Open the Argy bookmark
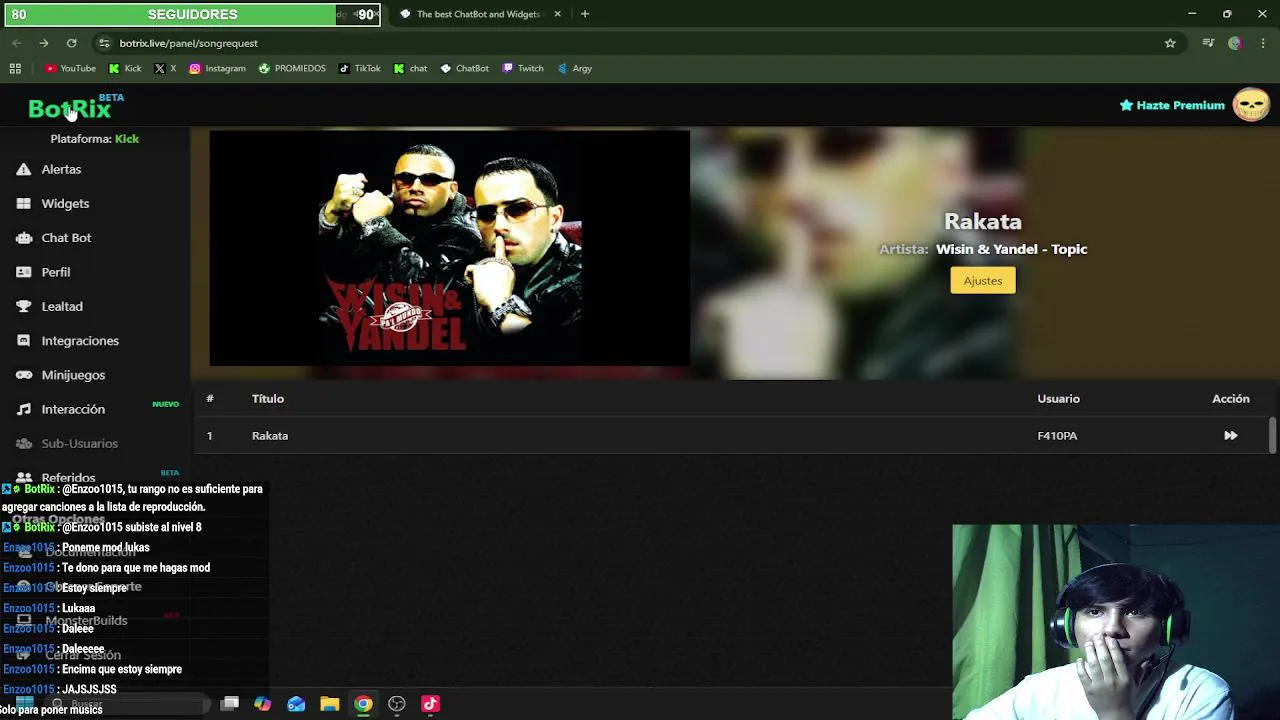The height and width of the screenshot is (720, 1280). [x=575, y=68]
